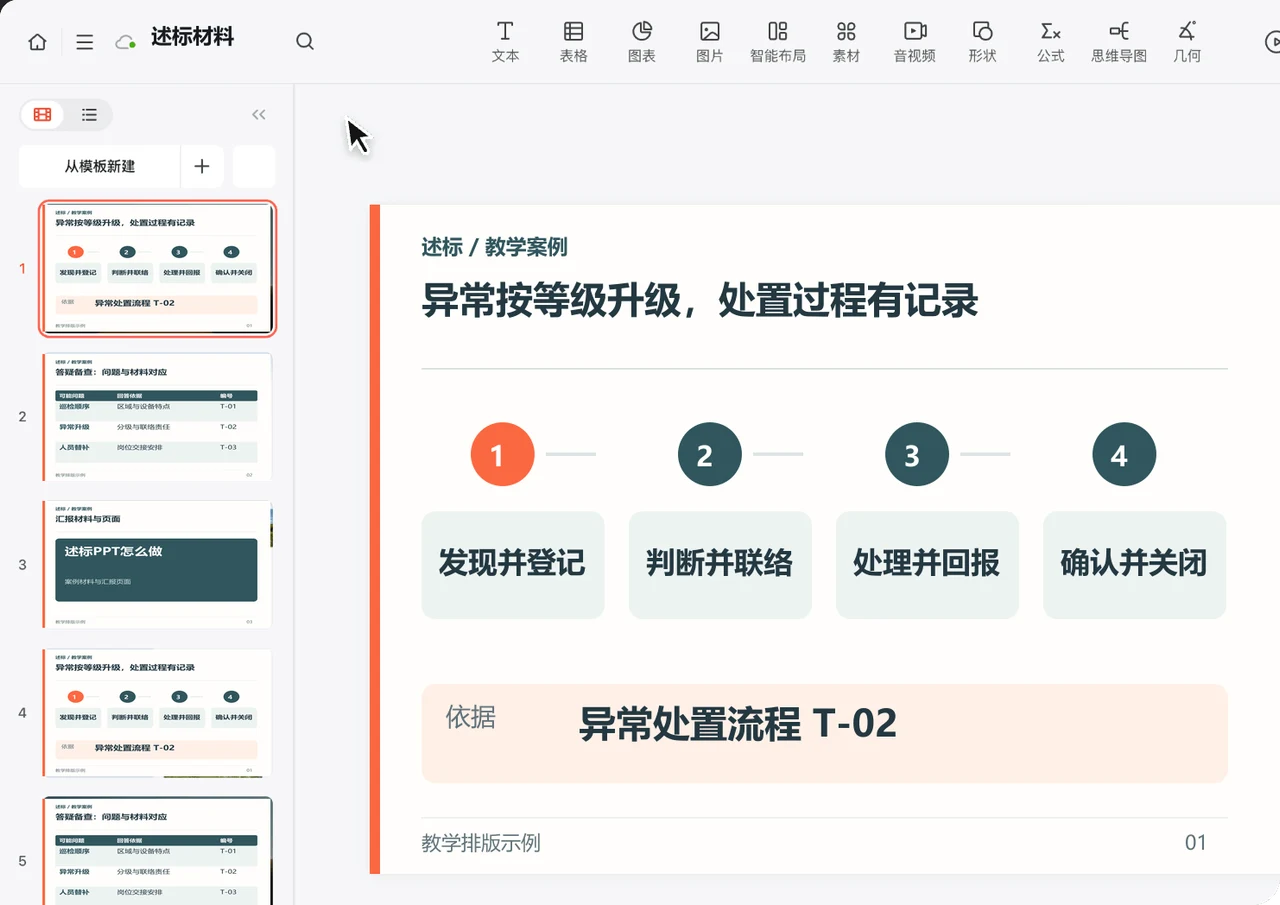
Task: Select slide 2 thumbnail in the panel
Action: (157, 416)
